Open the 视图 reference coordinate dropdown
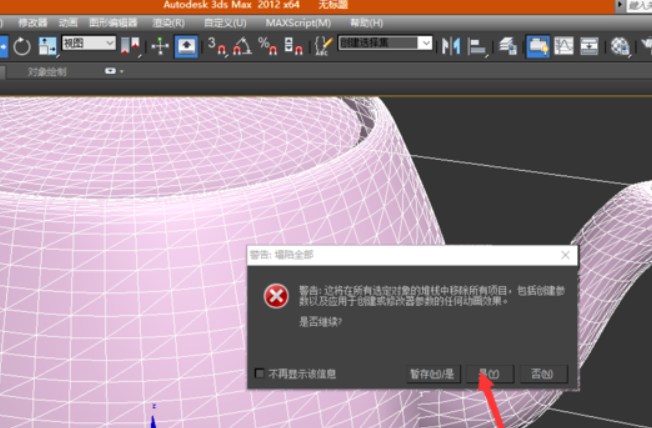 pos(89,44)
